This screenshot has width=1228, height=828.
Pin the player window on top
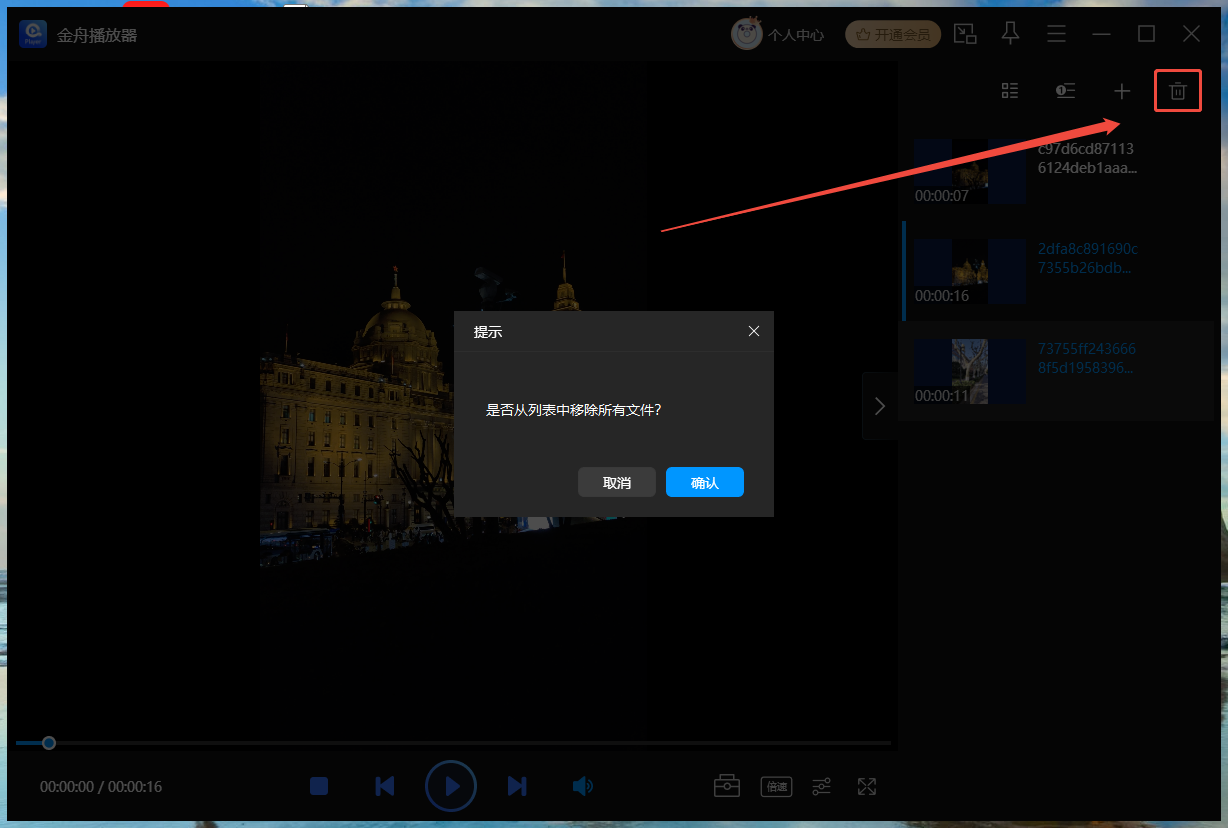[1011, 33]
